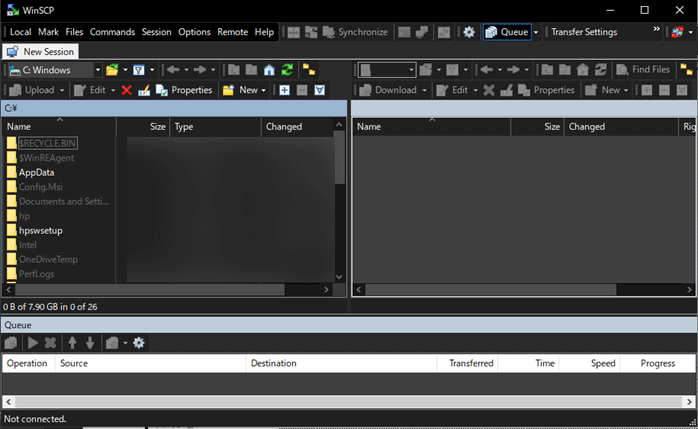
Task: Click the local panel directory tree icon
Action: tap(309, 70)
